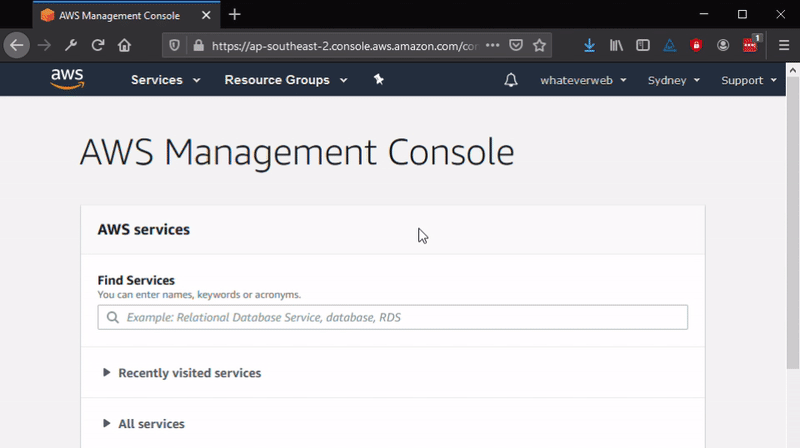The width and height of the screenshot is (800, 448).
Task: Click the AWS Management Console heading
Action: coord(297,152)
